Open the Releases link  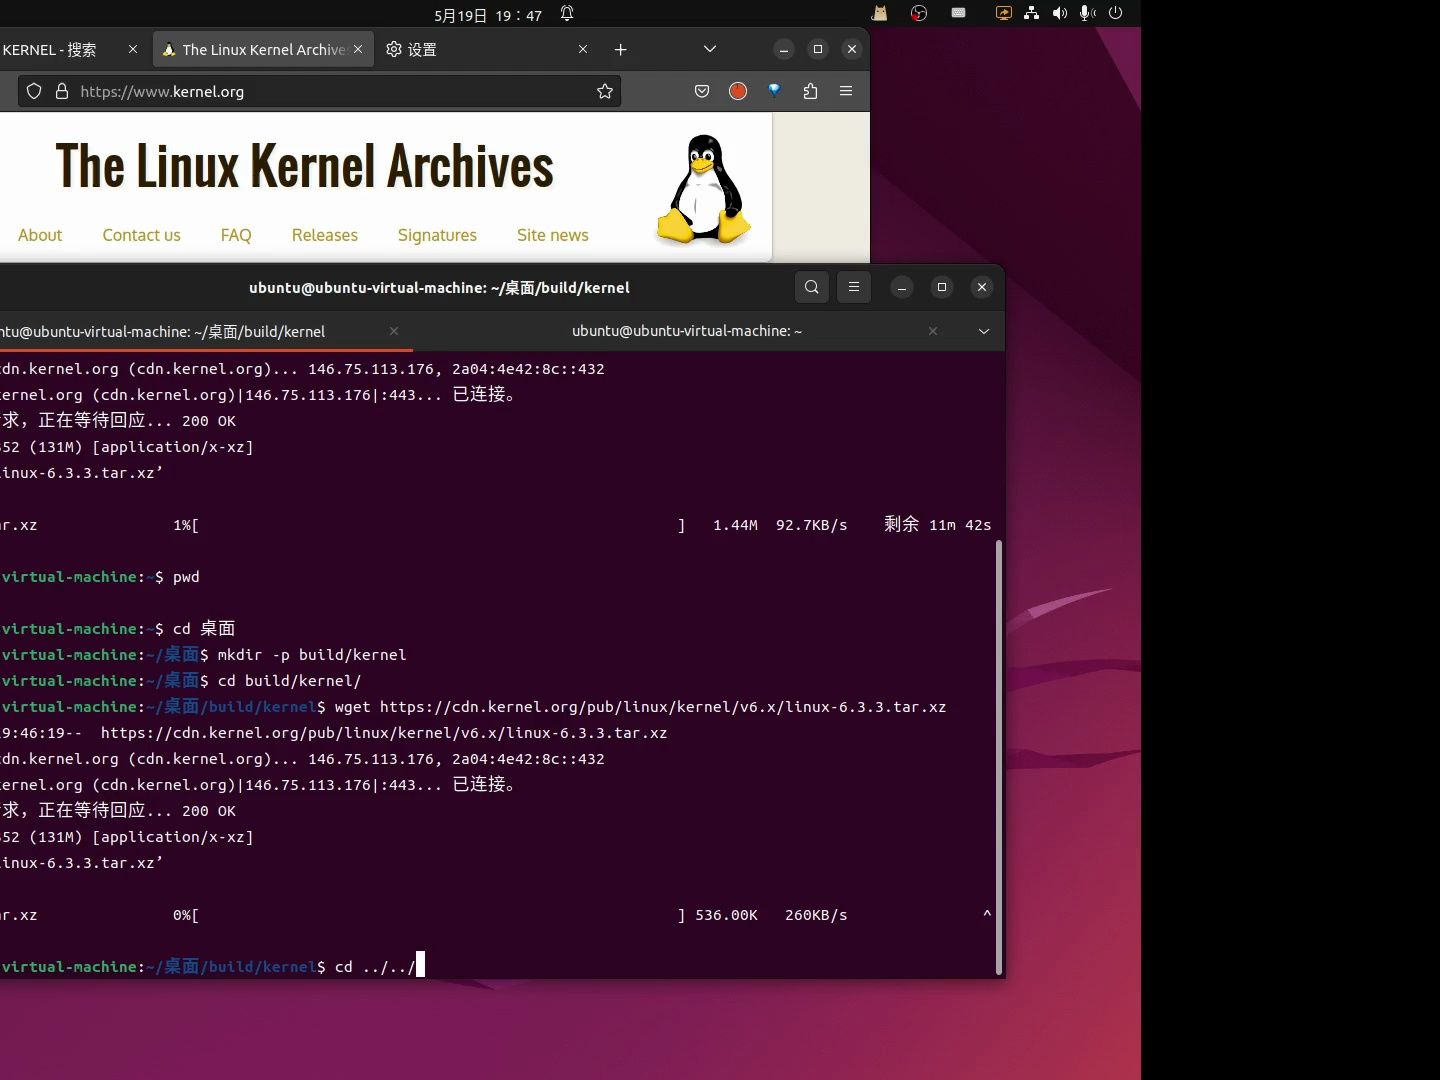click(324, 235)
